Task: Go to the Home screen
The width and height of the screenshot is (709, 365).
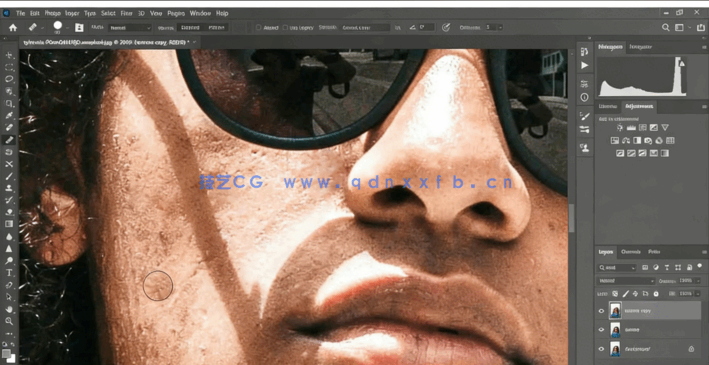Action: point(13,28)
